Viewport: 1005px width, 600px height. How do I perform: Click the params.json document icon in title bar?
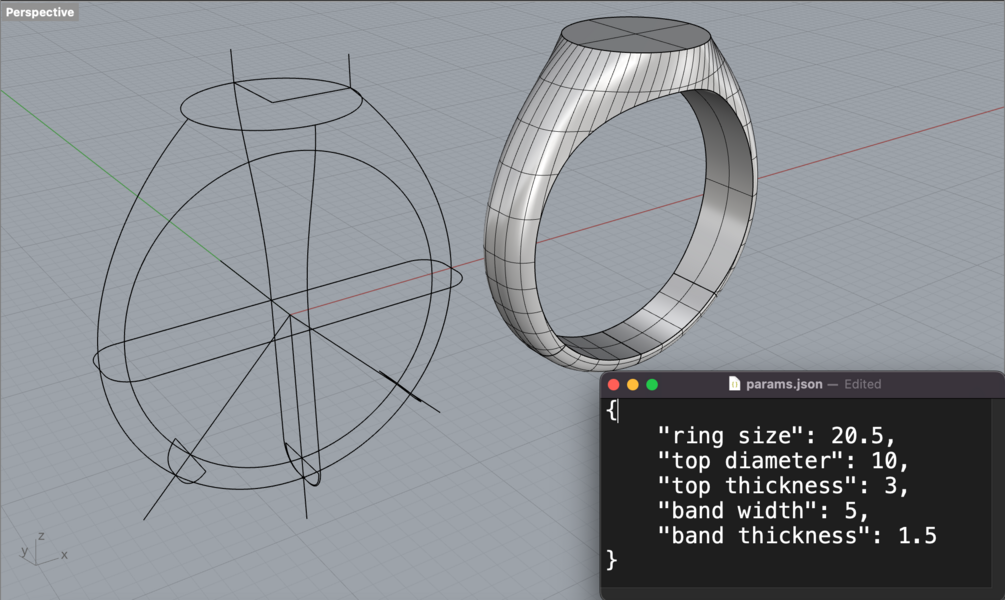click(x=735, y=384)
